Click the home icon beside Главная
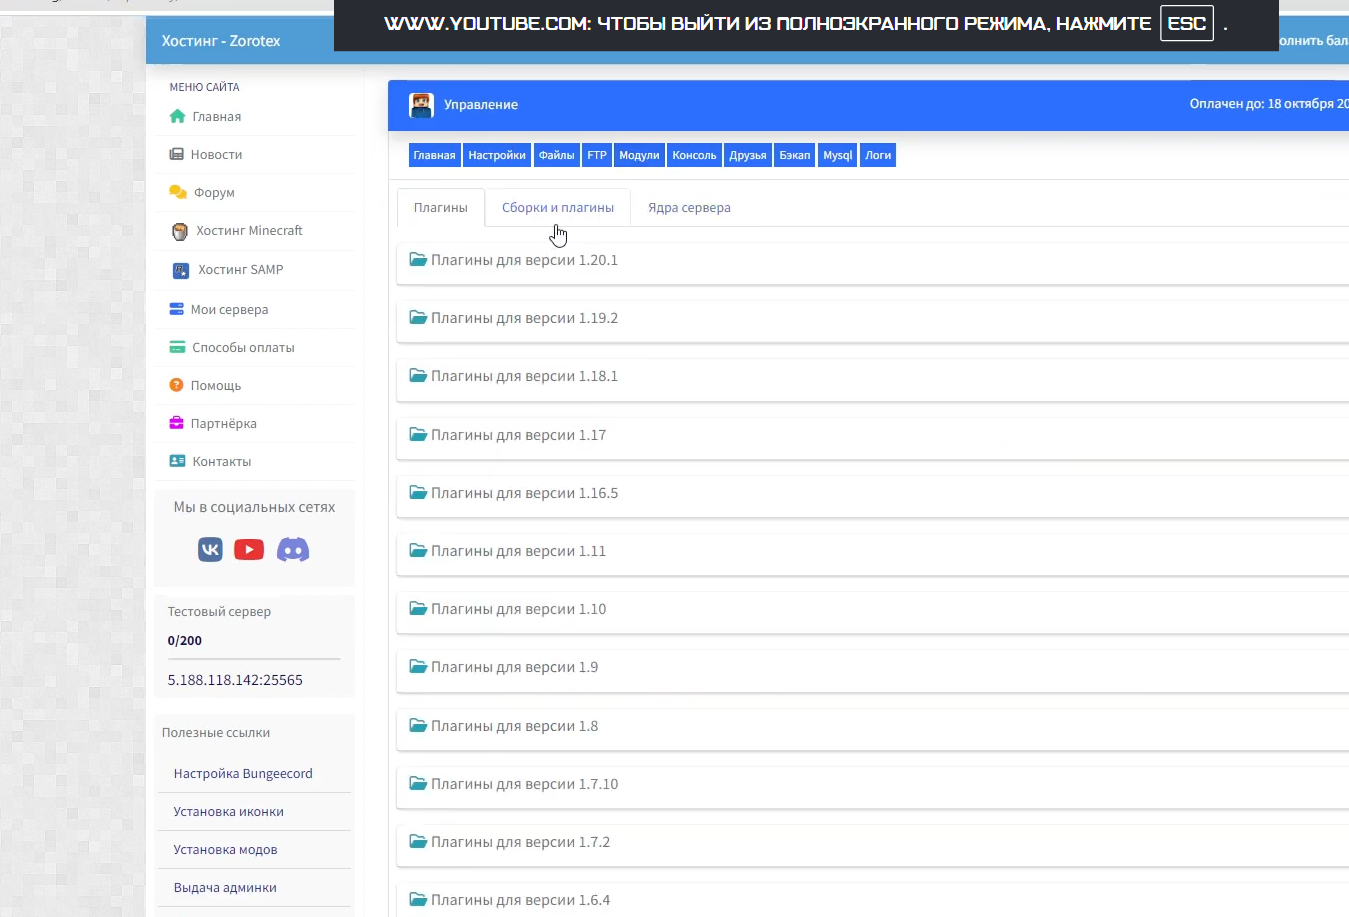Viewport: 1349px width, 917px height. click(177, 116)
